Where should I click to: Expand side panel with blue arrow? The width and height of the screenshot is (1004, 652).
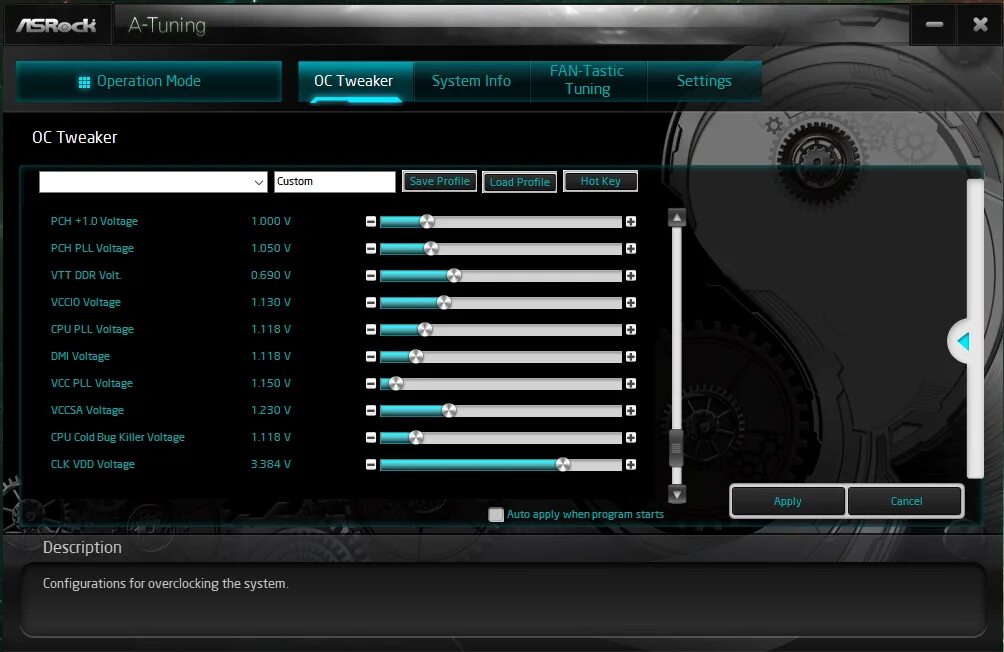(964, 341)
